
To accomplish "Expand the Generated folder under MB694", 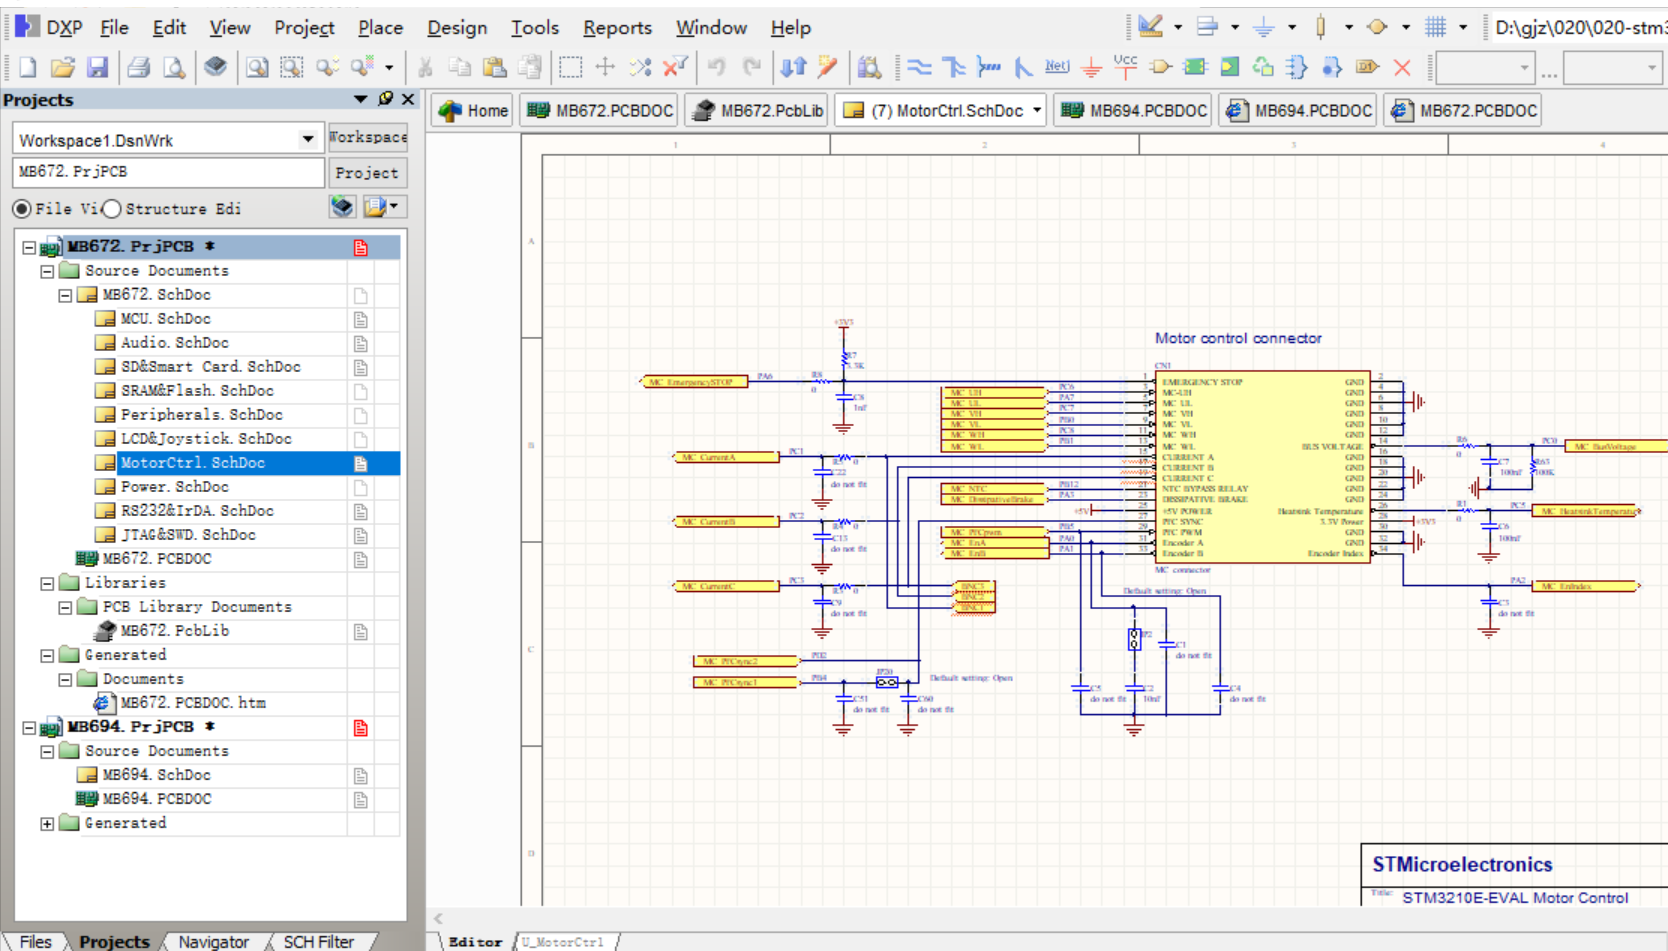I will tap(47, 823).
